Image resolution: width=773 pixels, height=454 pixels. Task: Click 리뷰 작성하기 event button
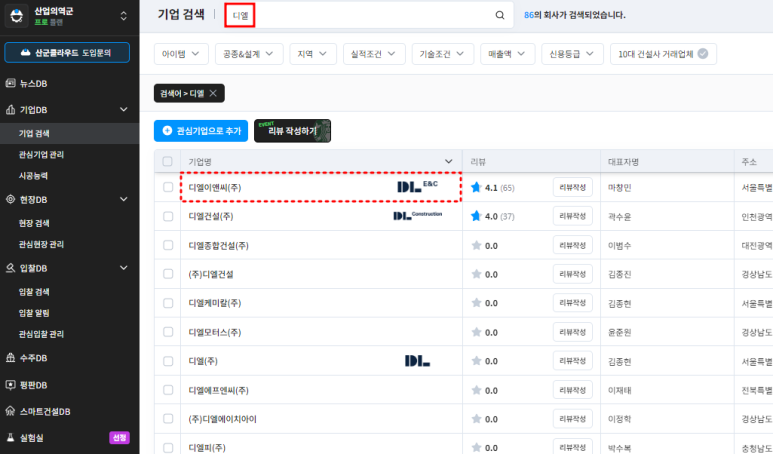tap(292, 131)
